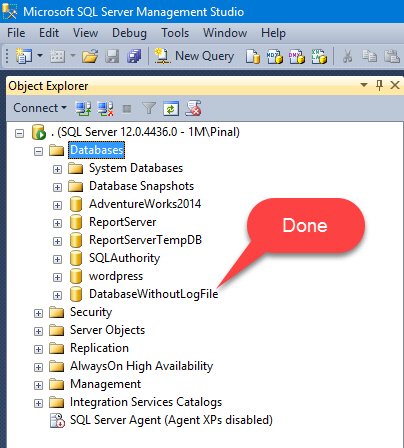404x448 pixels.
Task: Open the Debug menu
Action: pyautogui.click(x=129, y=33)
